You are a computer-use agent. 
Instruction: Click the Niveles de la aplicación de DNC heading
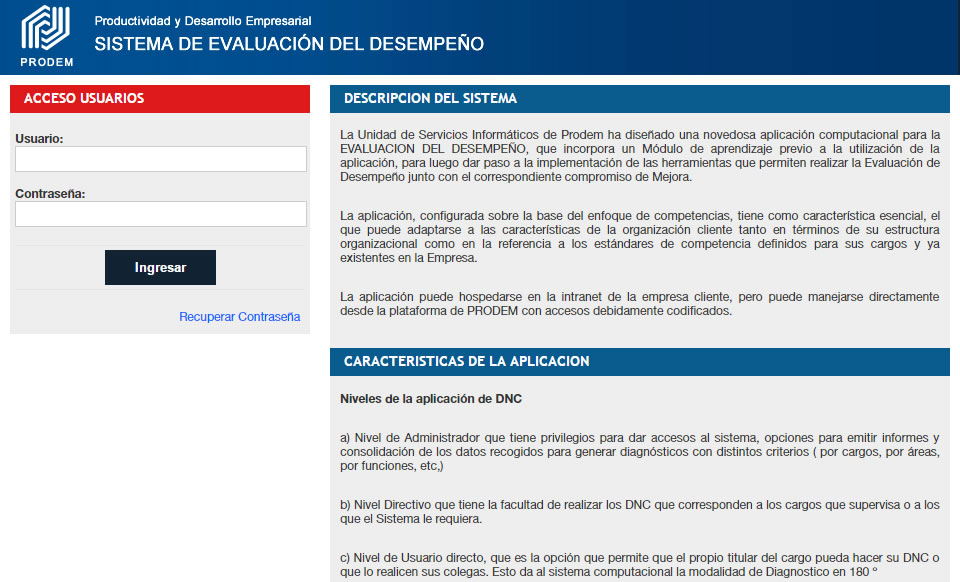(x=431, y=399)
